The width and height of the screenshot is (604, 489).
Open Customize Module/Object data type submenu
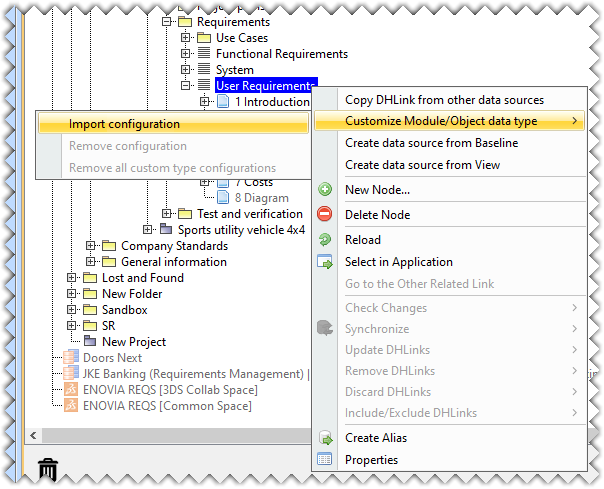click(x=450, y=121)
